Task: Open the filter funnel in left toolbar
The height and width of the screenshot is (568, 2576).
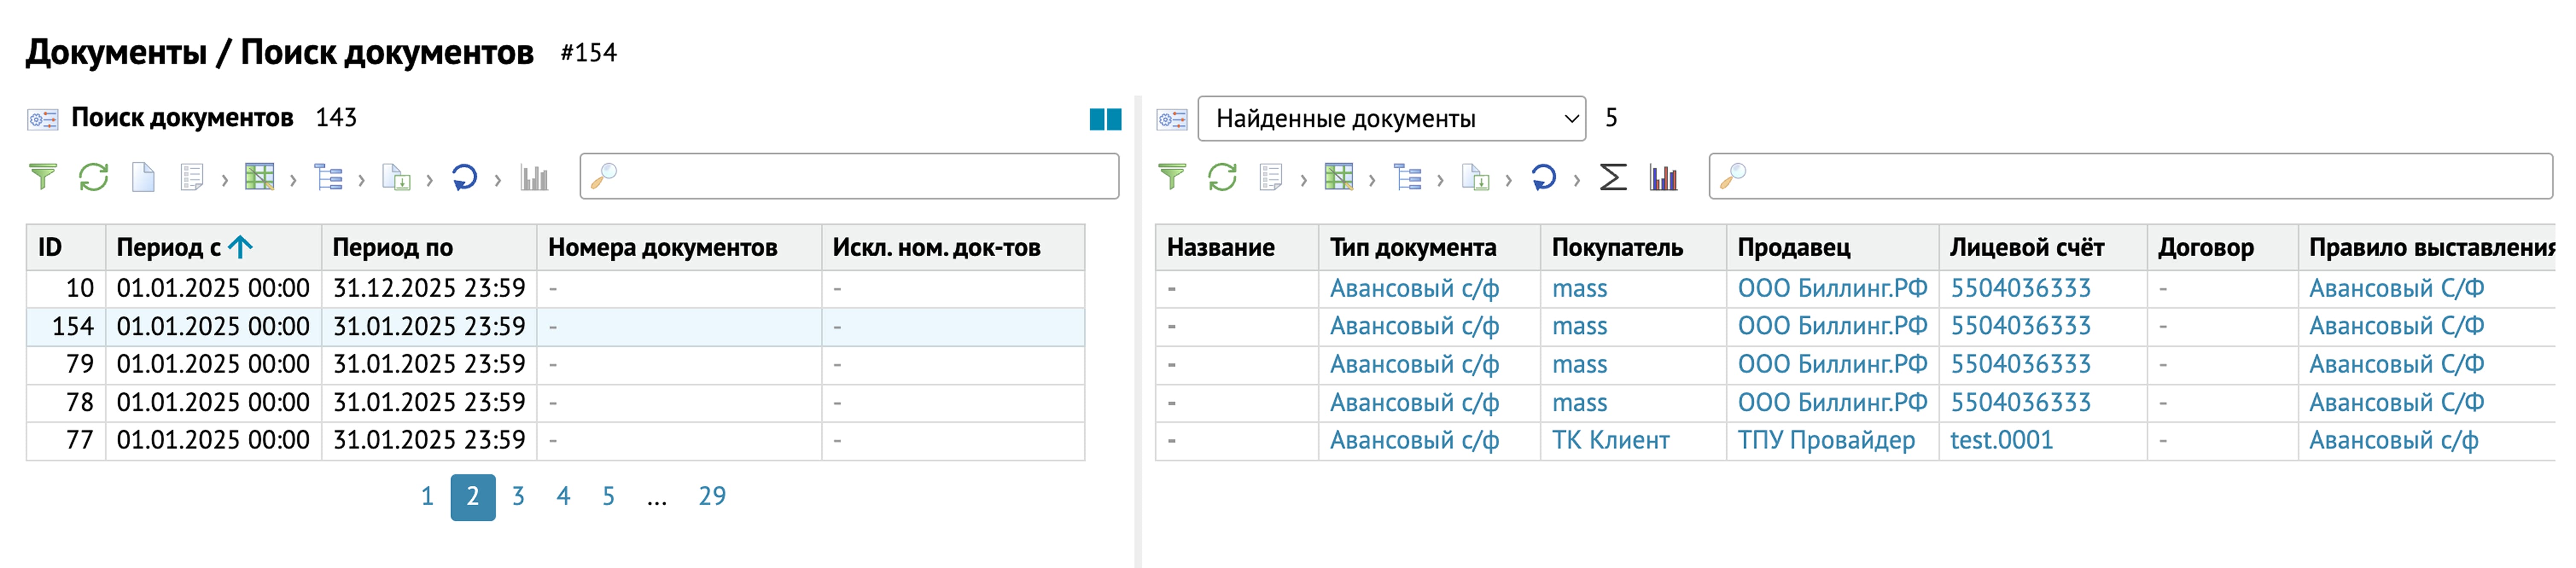Action: (x=43, y=177)
